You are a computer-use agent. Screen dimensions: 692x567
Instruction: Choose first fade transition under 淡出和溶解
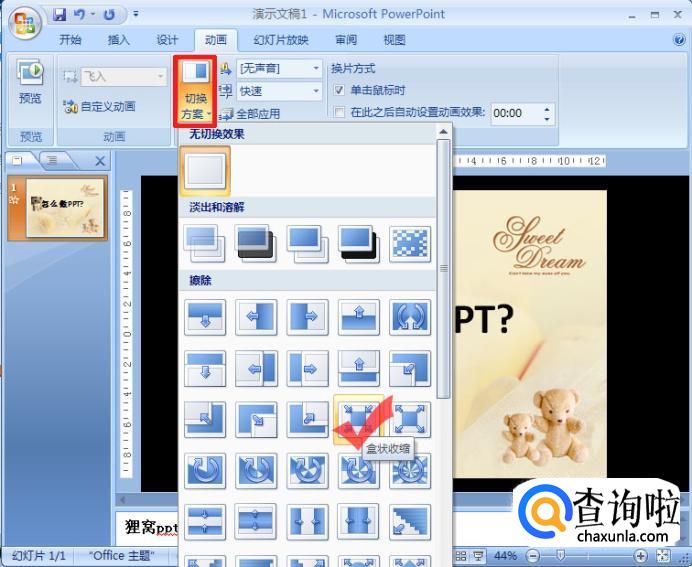click(204, 244)
